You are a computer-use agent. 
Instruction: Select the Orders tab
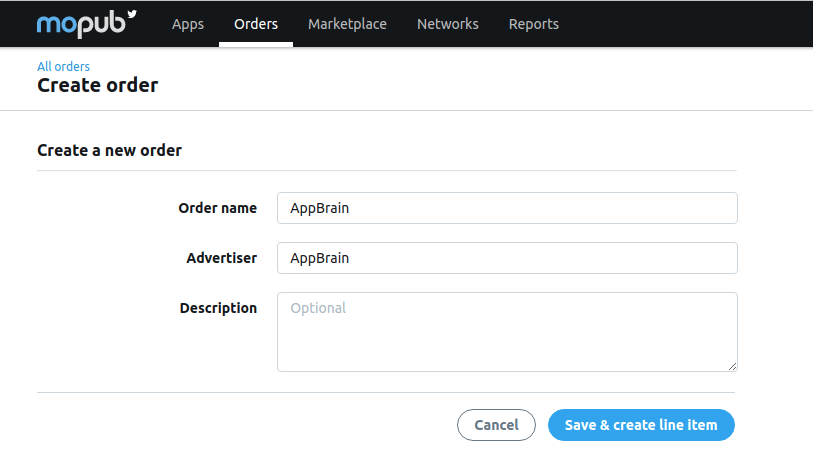click(256, 24)
